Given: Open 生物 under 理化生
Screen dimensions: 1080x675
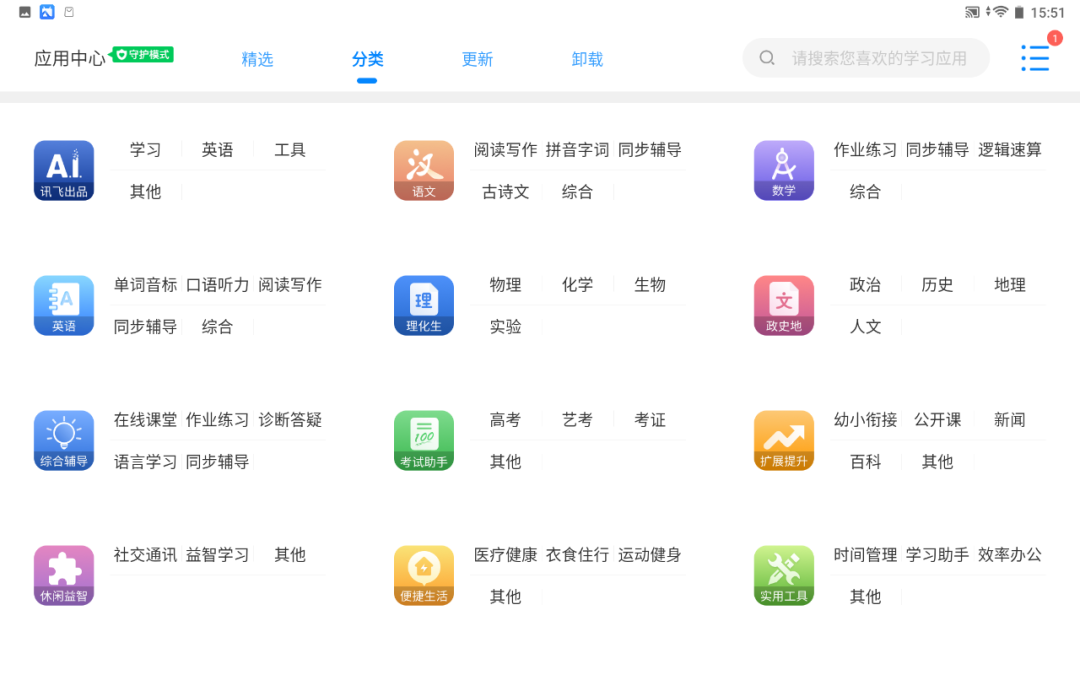Looking at the screenshot, I should click(x=650, y=285).
